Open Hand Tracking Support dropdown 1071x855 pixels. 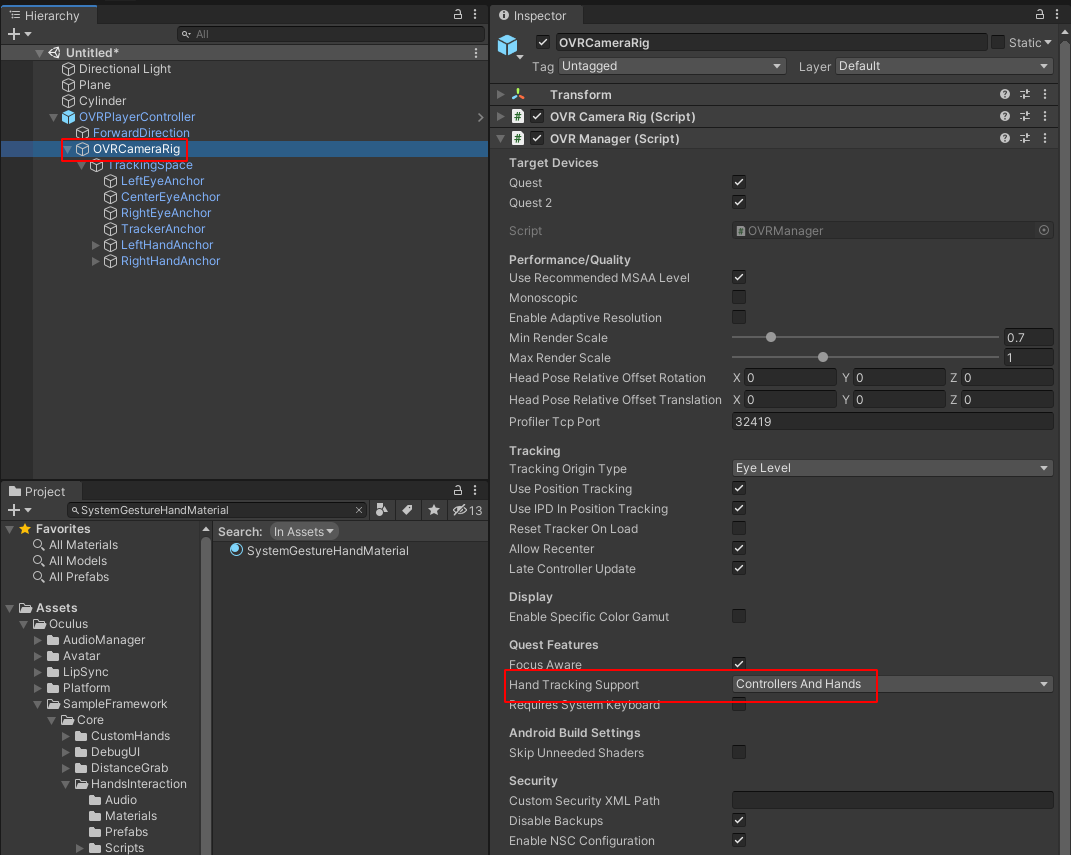[892, 684]
